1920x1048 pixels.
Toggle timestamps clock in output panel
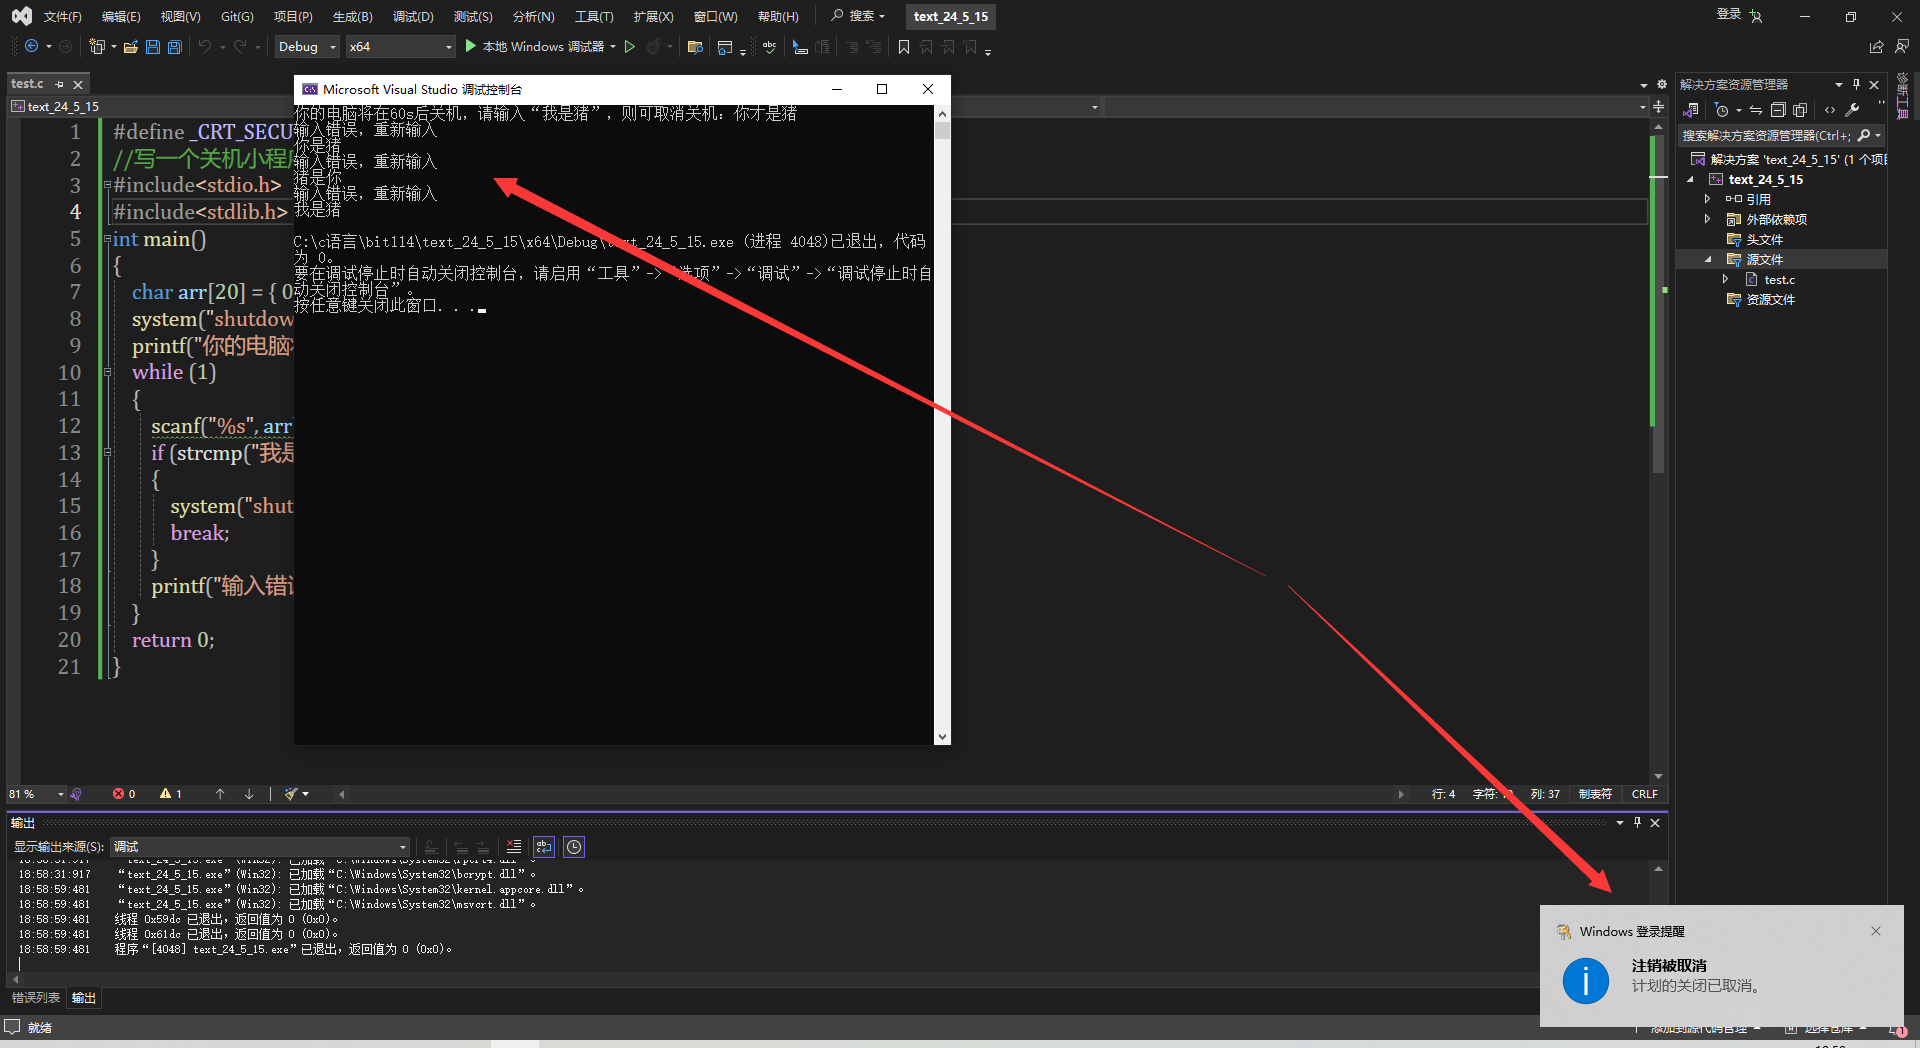(574, 847)
